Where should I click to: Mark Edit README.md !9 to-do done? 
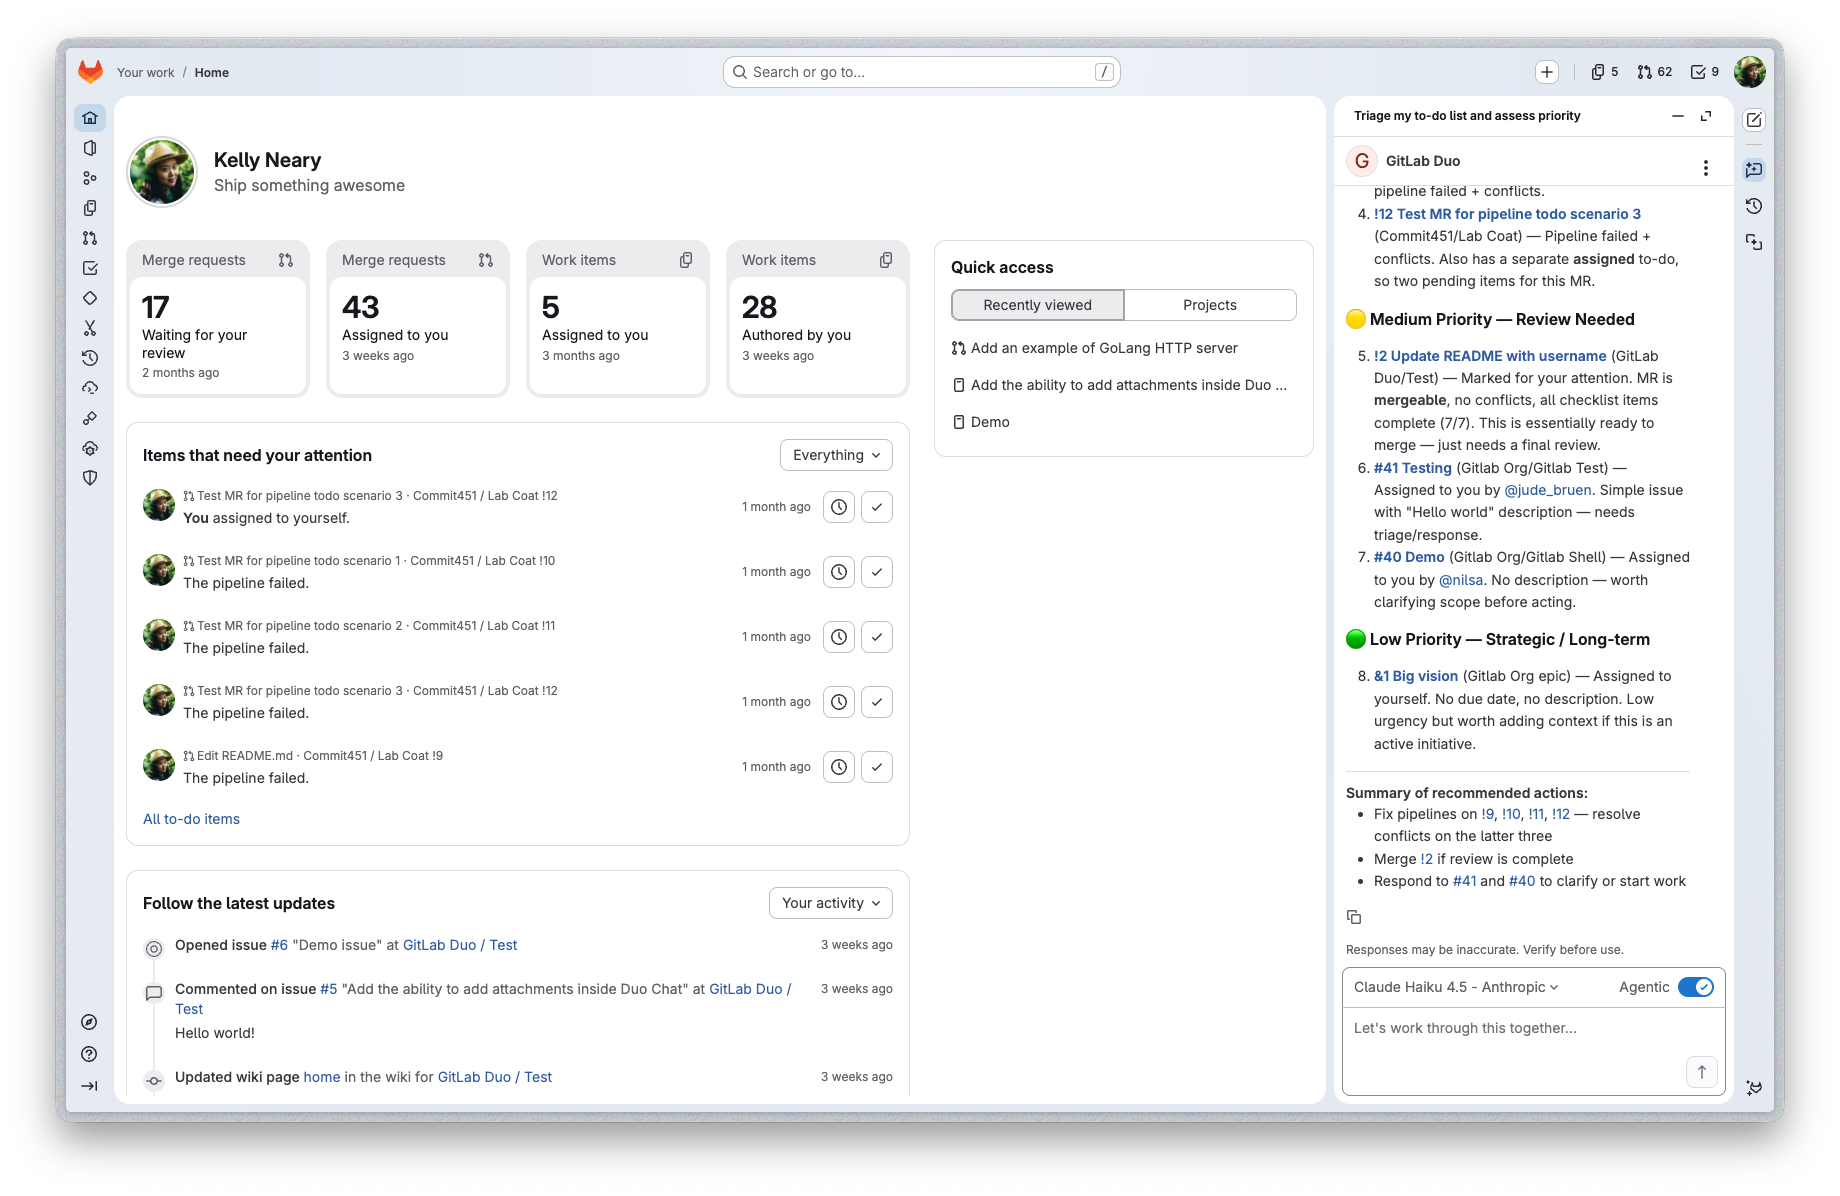click(877, 767)
